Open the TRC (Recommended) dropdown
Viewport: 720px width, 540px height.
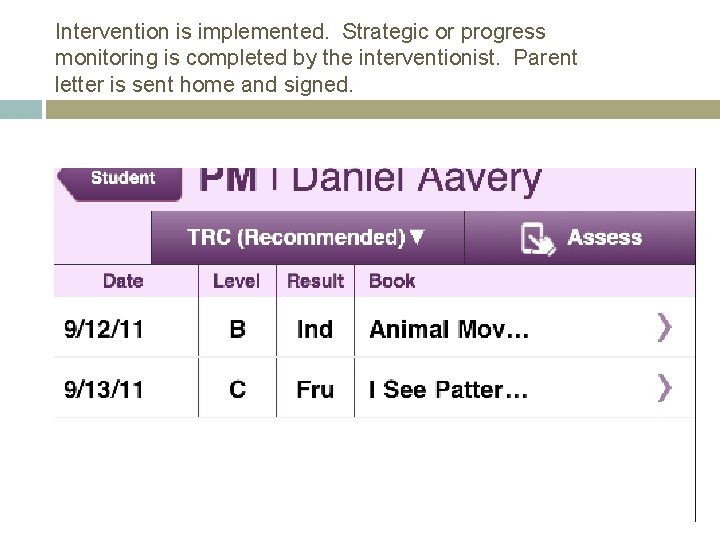coord(306,238)
